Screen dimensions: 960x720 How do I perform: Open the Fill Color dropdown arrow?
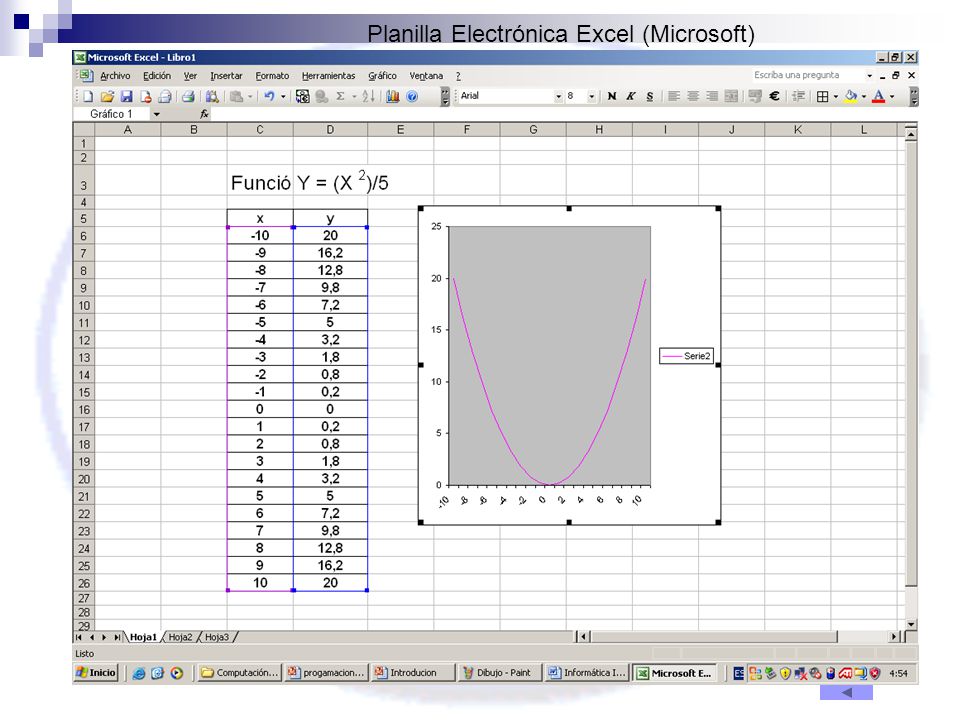coord(864,96)
